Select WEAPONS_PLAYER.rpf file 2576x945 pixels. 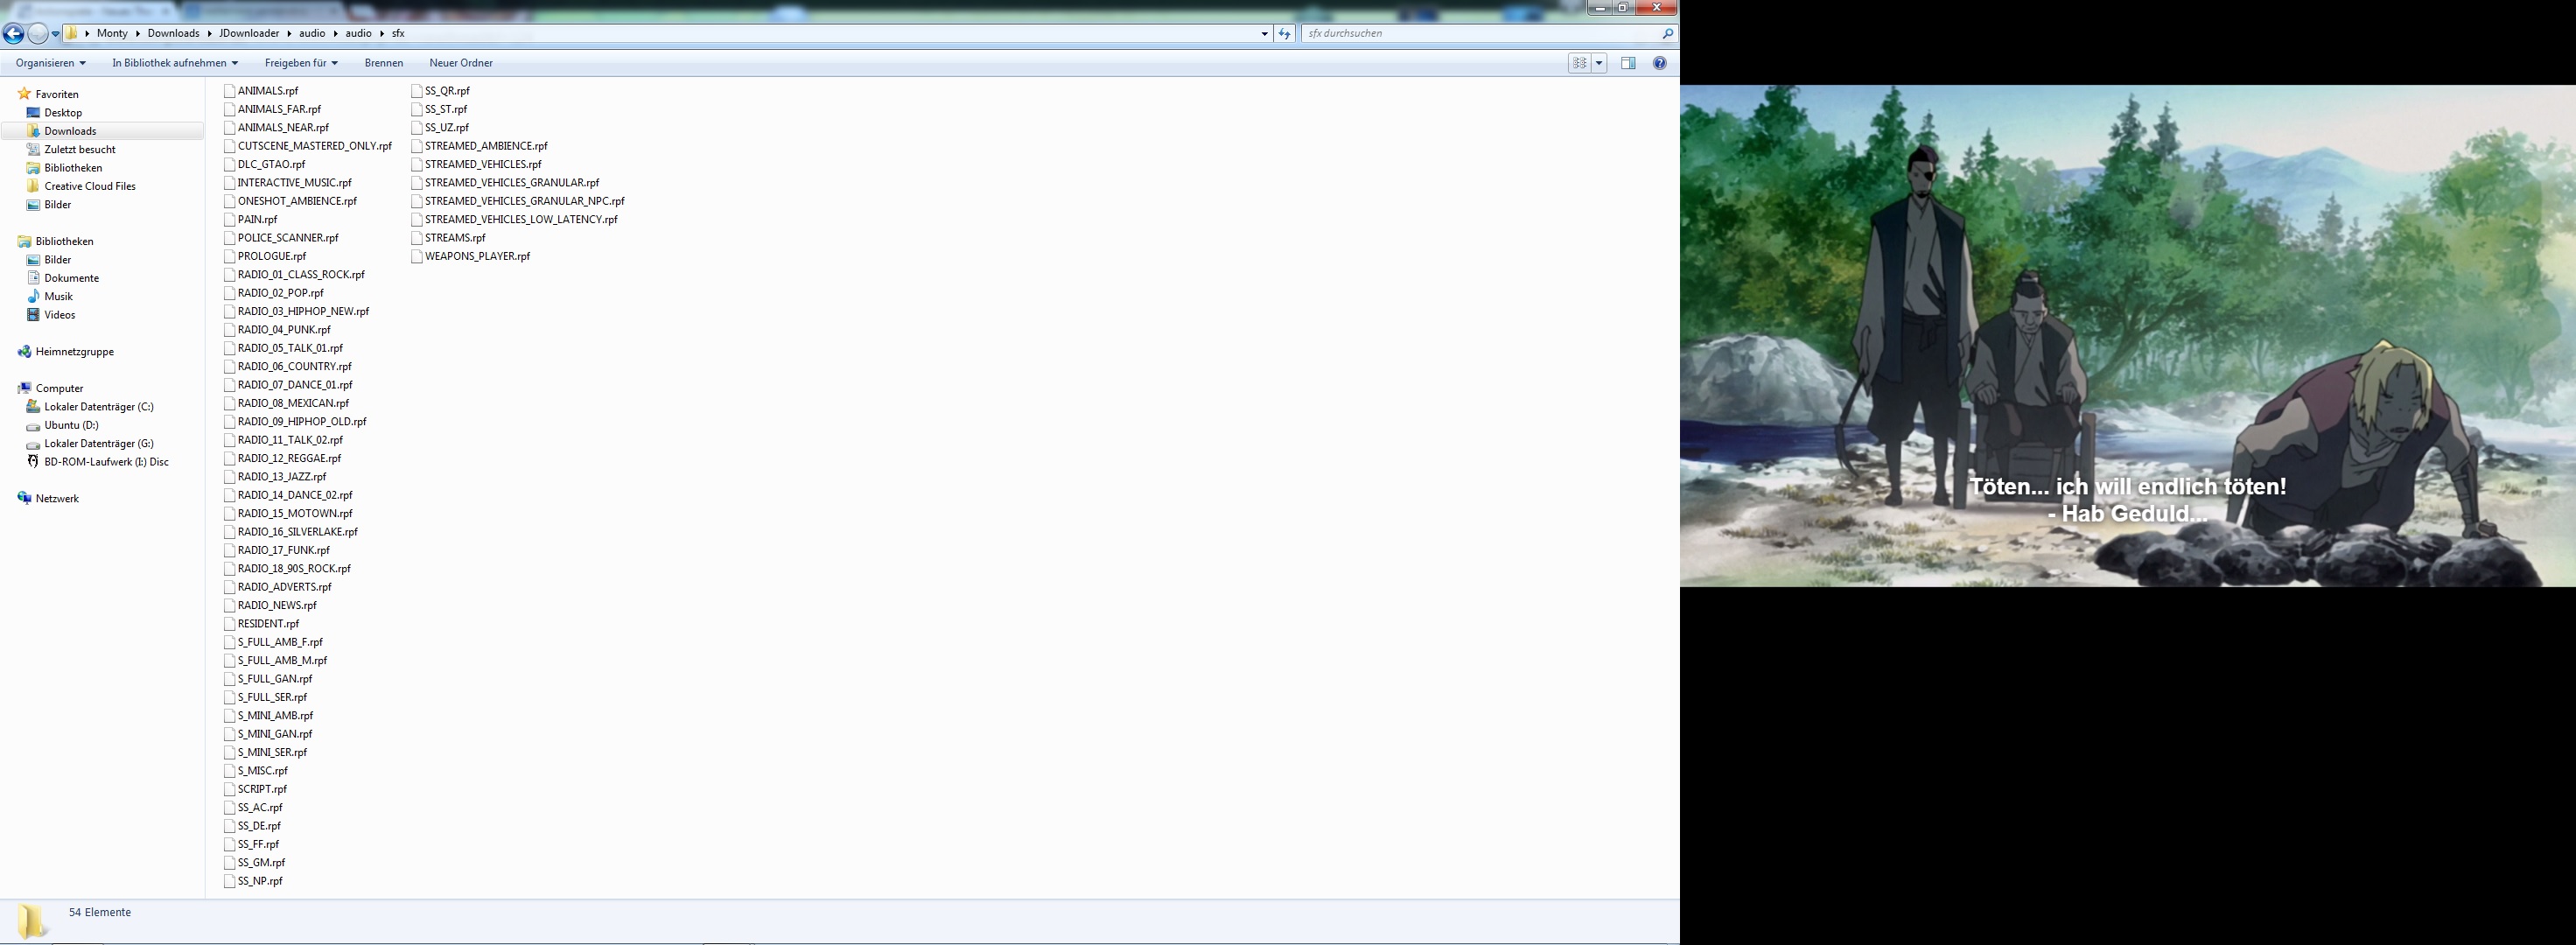click(477, 256)
